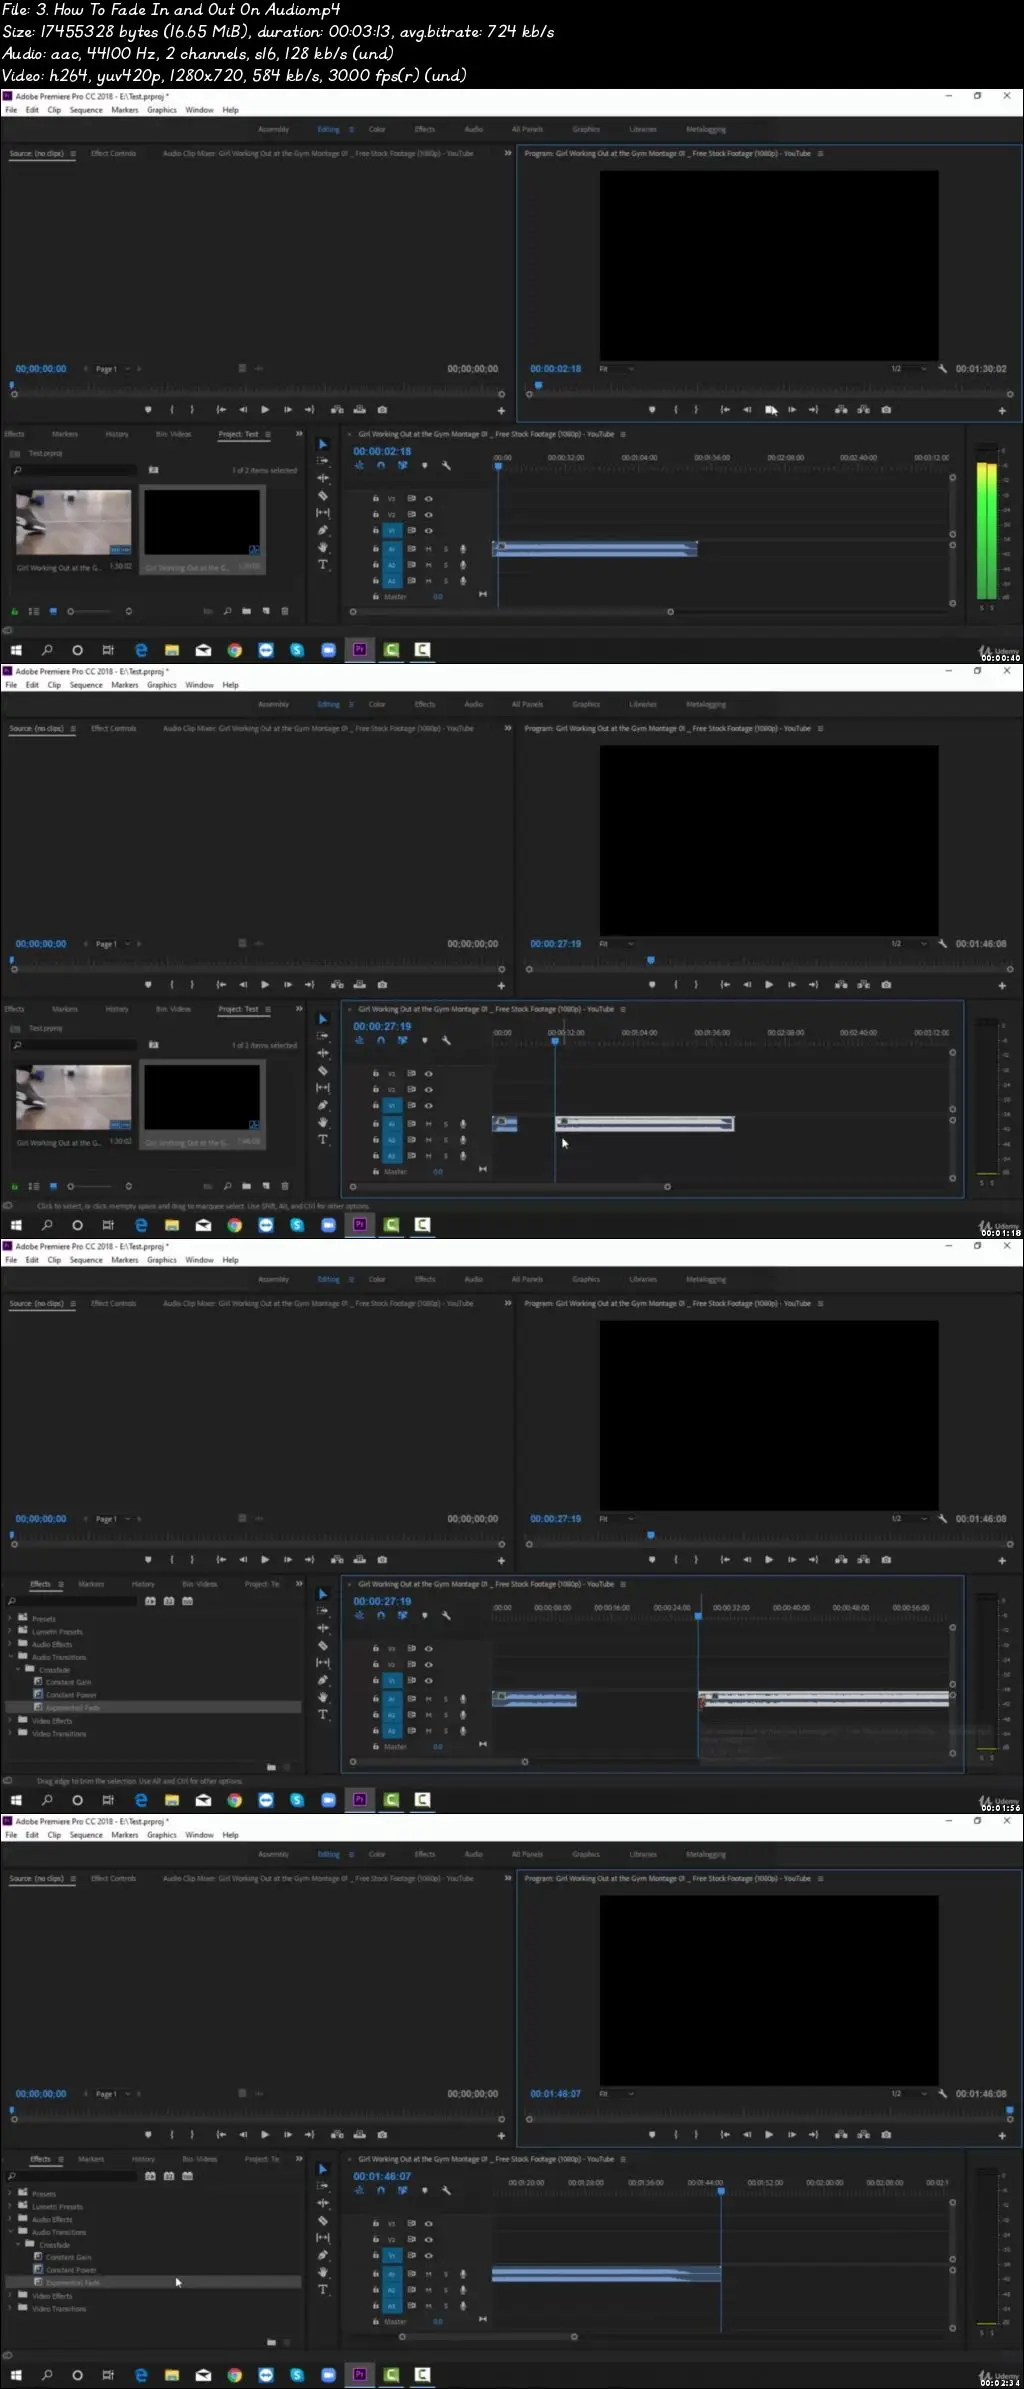The image size is (1024, 2389).
Task: In the 0:00:40 frame, select the Pen tool
Action: [x=323, y=530]
